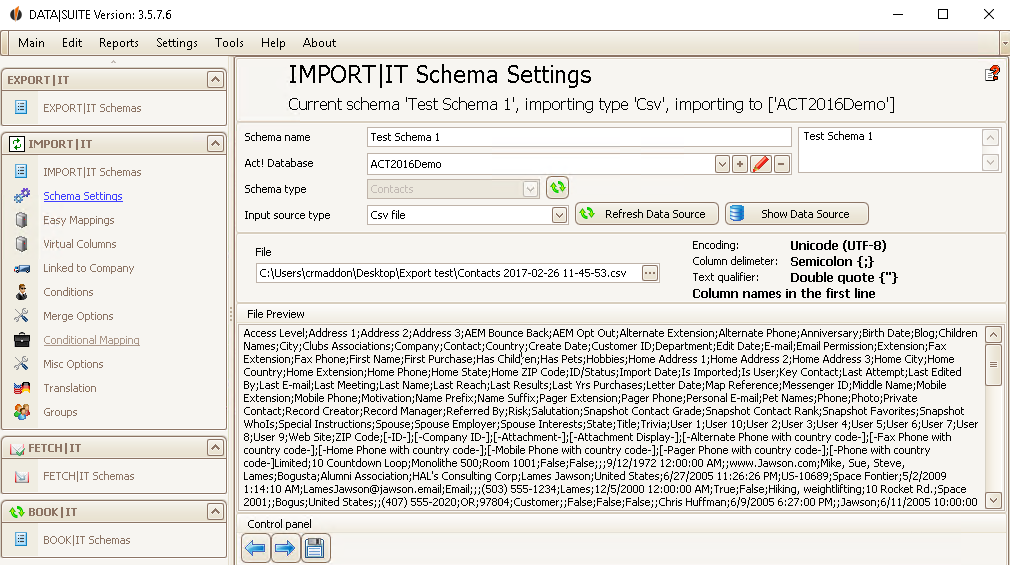
Task: Open the Act! Database dropdown
Action: pyautogui.click(x=722, y=164)
